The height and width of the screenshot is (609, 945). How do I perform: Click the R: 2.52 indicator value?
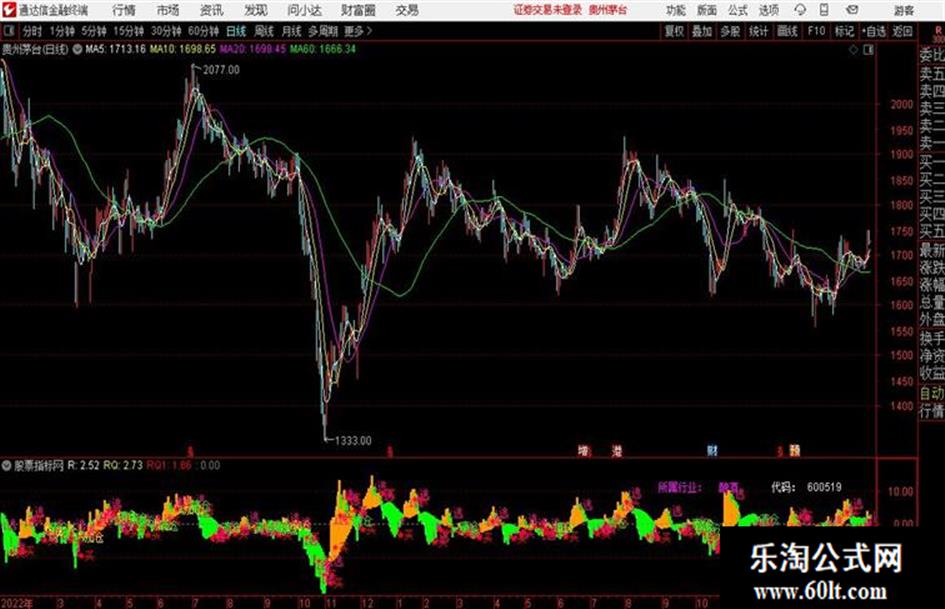[x=83, y=465]
